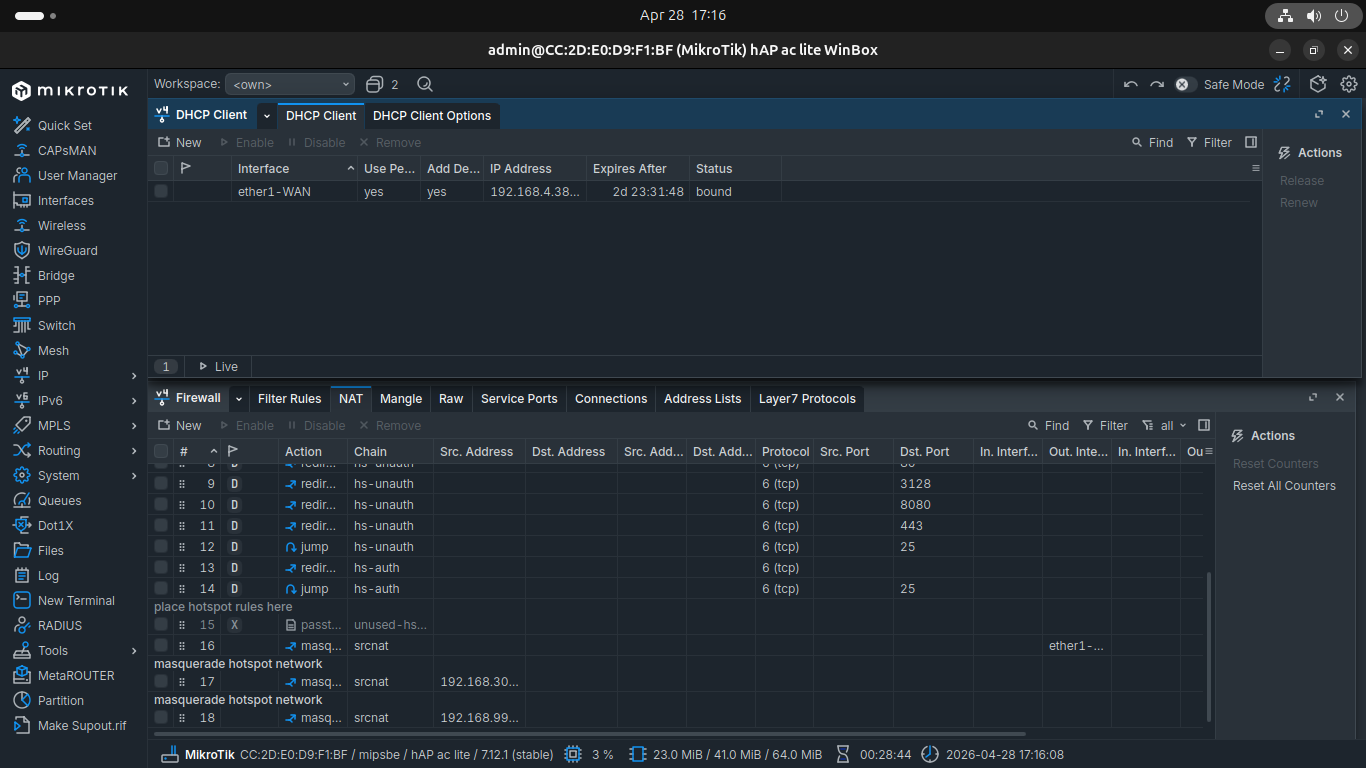1366x768 pixels.
Task: Tick checkbox of NAT rule 18
Action: pyautogui.click(x=161, y=717)
